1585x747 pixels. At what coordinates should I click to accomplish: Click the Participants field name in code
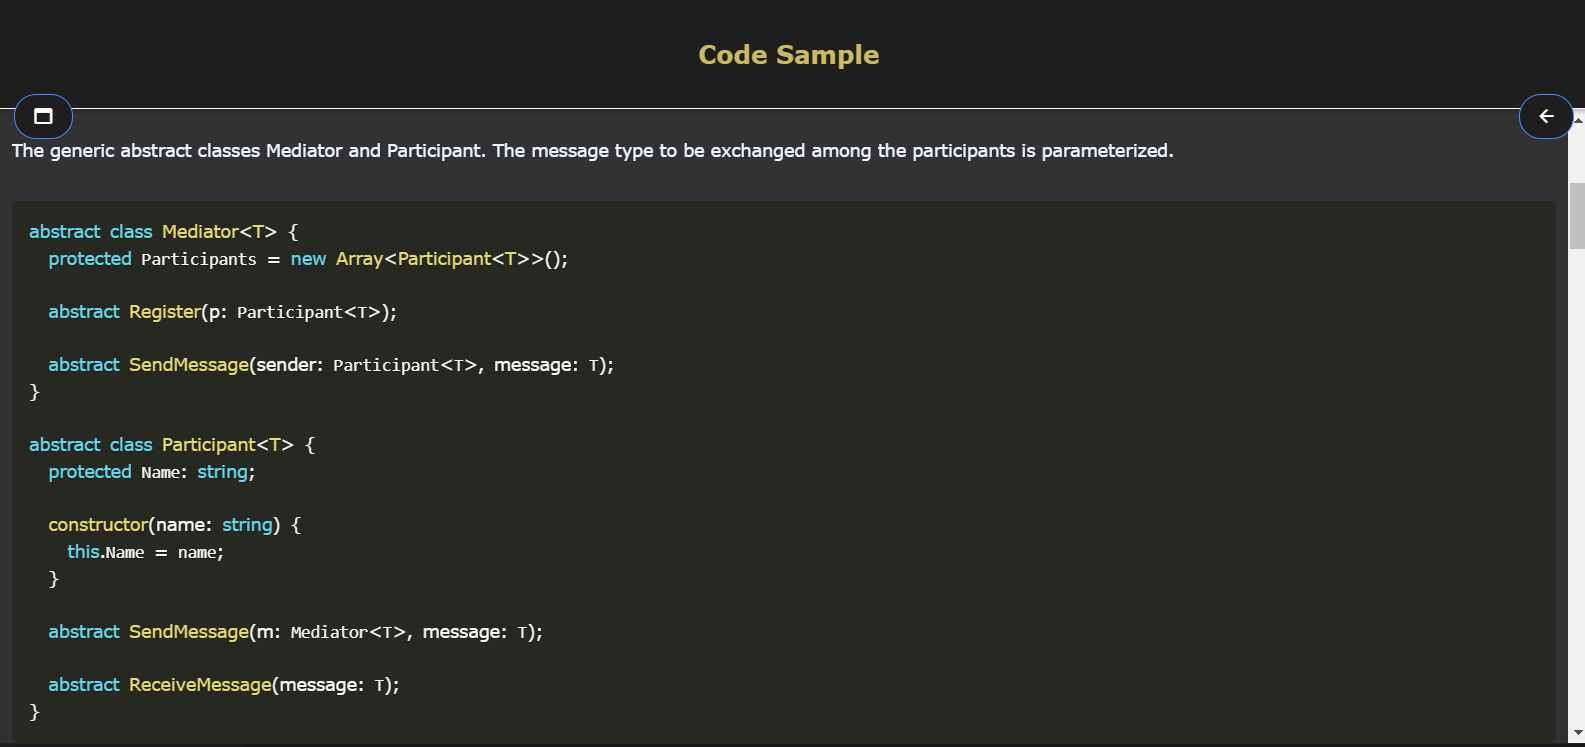[198, 259]
